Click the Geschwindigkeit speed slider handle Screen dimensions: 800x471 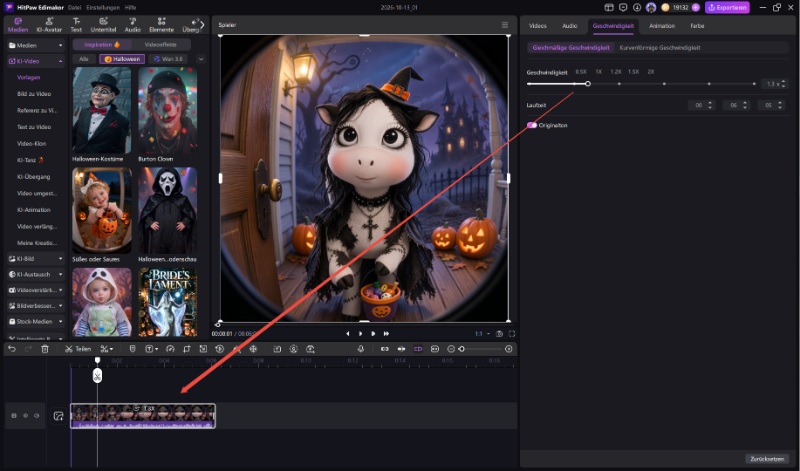tap(588, 84)
